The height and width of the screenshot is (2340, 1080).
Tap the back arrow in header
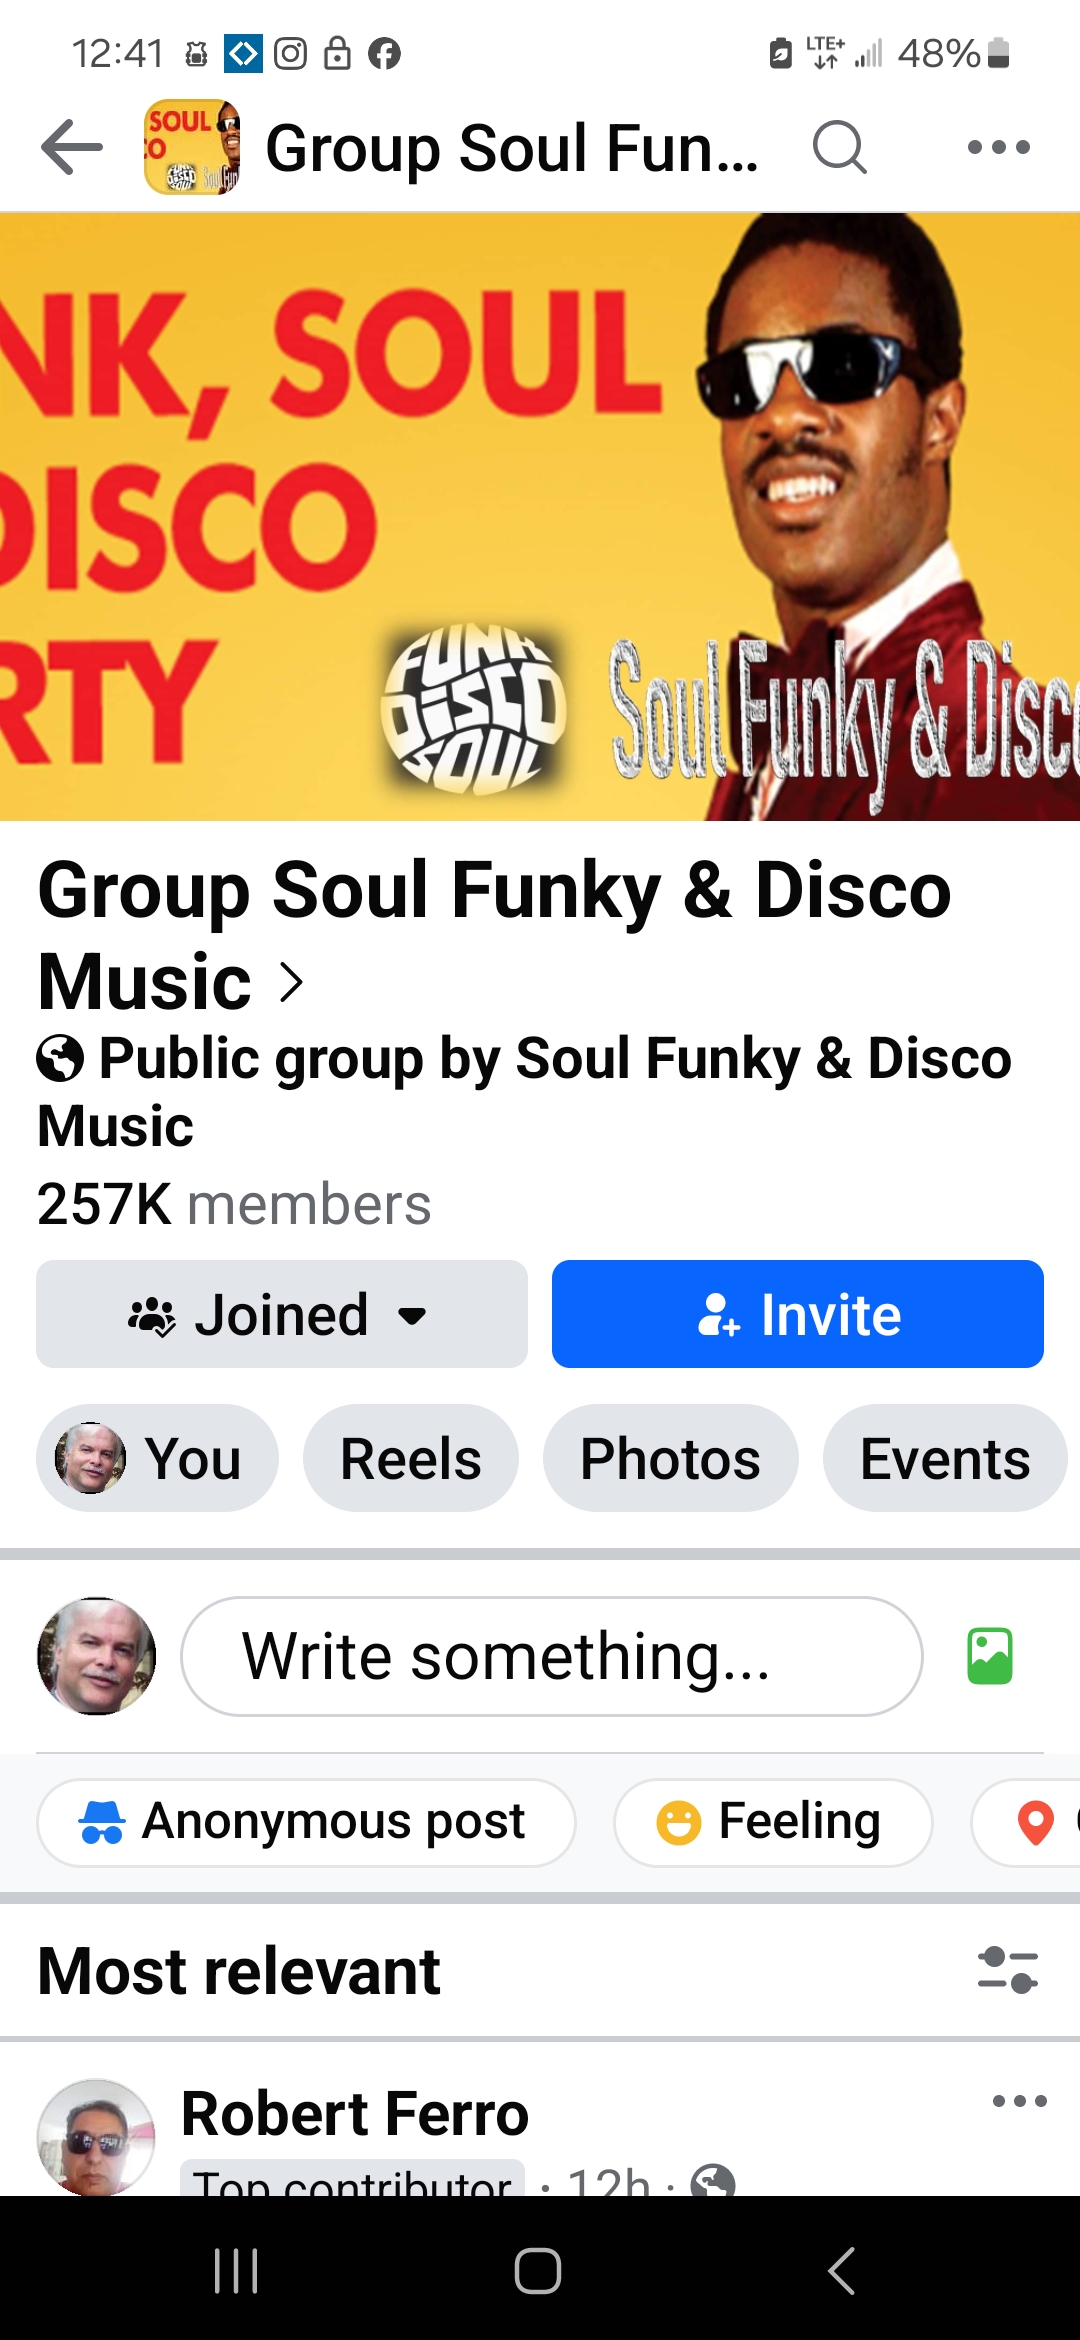72,147
